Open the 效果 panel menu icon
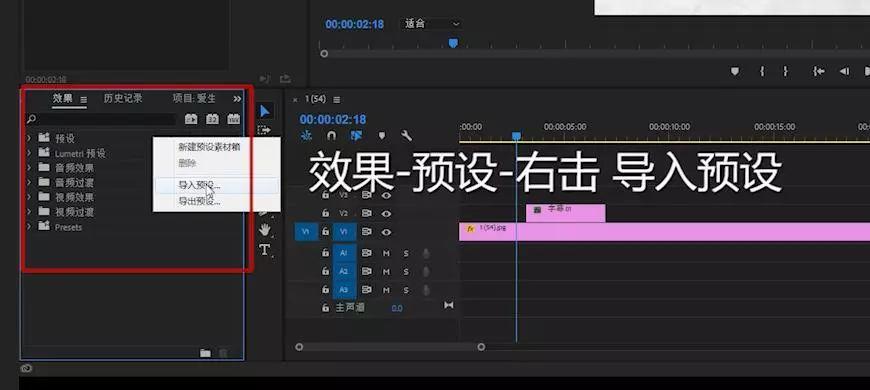The width and height of the screenshot is (870, 390). click(x=83, y=100)
